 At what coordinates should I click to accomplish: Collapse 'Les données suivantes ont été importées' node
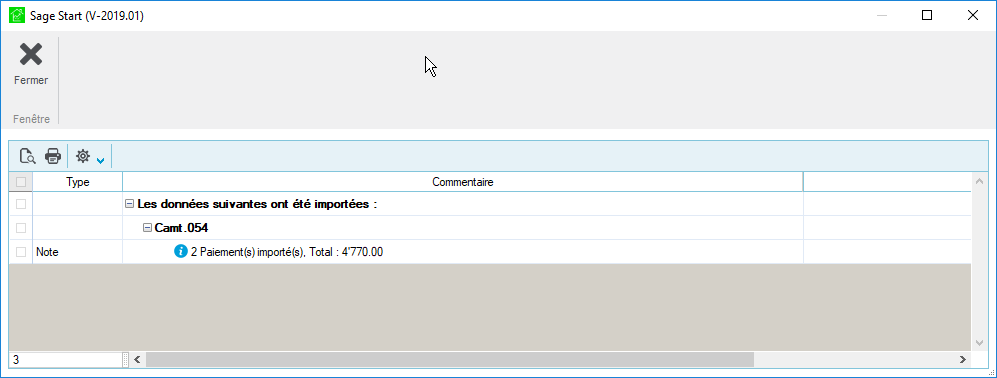[130, 204]
